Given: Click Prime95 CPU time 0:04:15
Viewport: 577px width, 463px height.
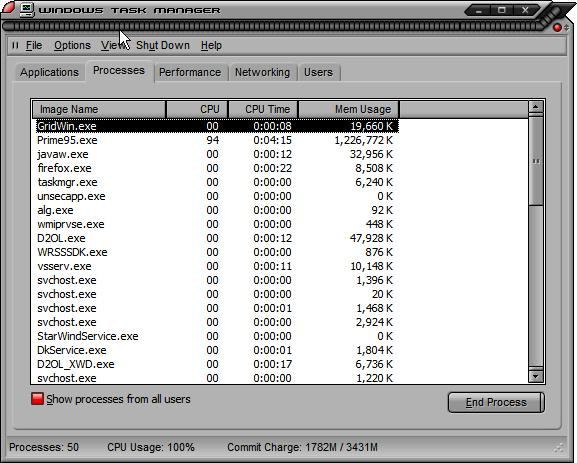Looking at the screenshot, I should 272,140.
